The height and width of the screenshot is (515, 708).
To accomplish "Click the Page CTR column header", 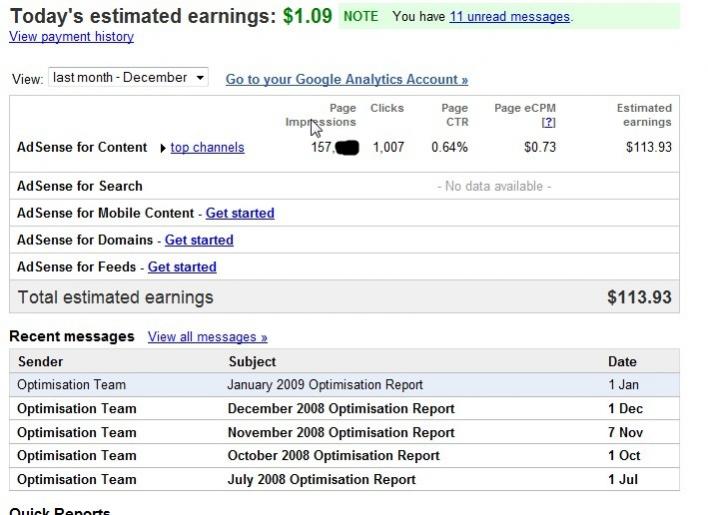I will tap(455, 115).
